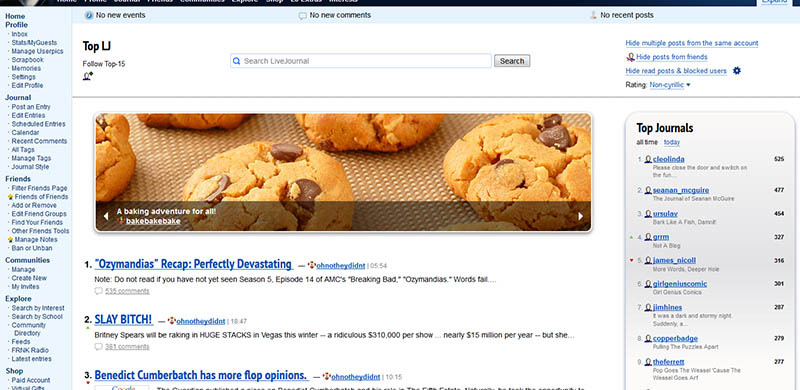The image size is (800, 390).
Task: Open the cleolinda journal link
Action: pos(668,159)
